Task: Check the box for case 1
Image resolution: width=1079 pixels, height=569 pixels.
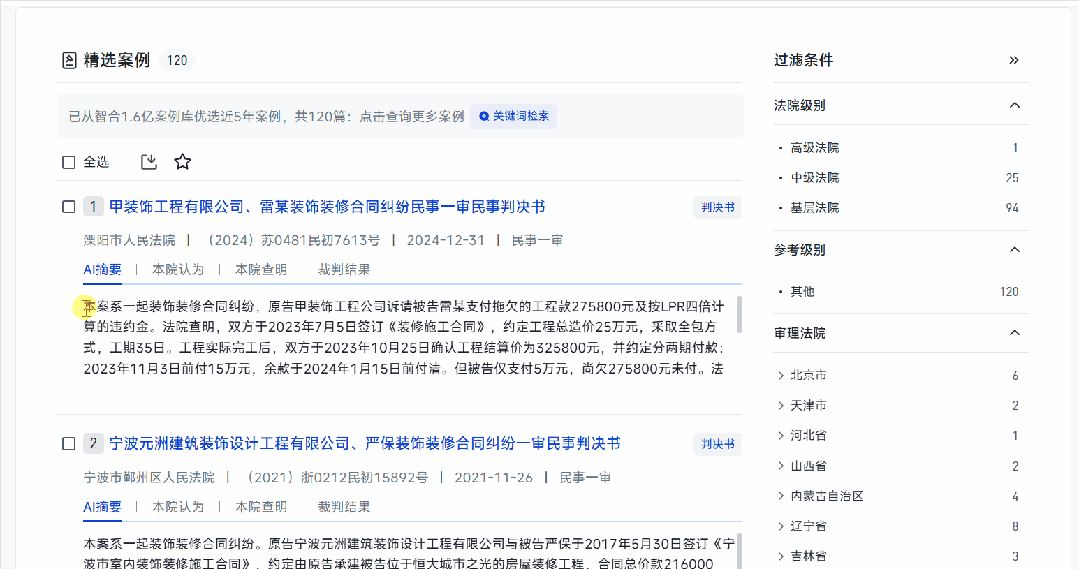Action: click(69, 207)
